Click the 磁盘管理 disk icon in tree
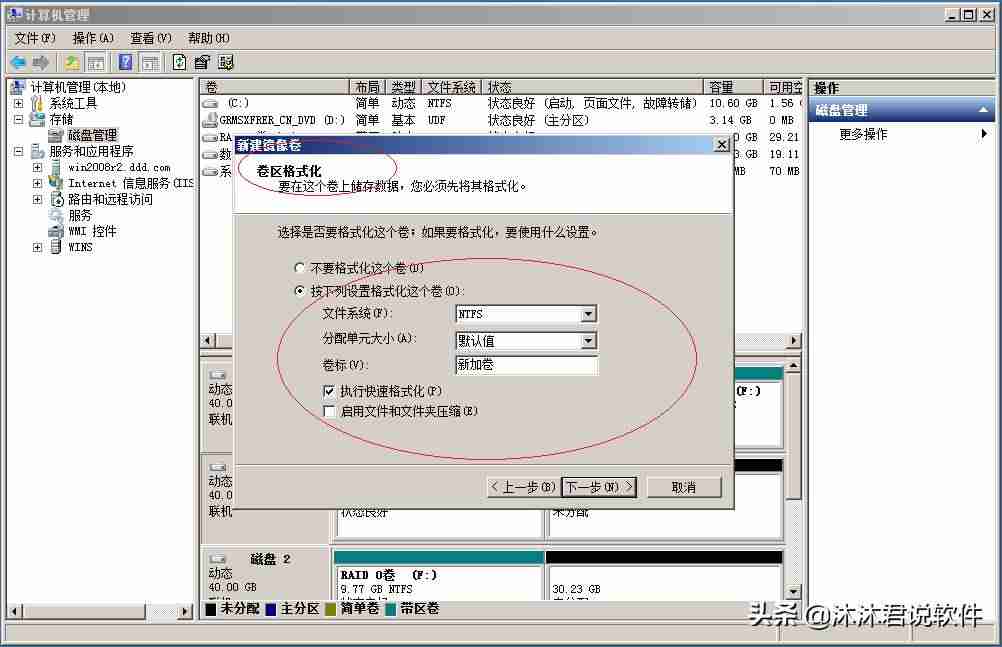Image resolution: width=1002 pixels, height=647 pixels. coord(57,135)
